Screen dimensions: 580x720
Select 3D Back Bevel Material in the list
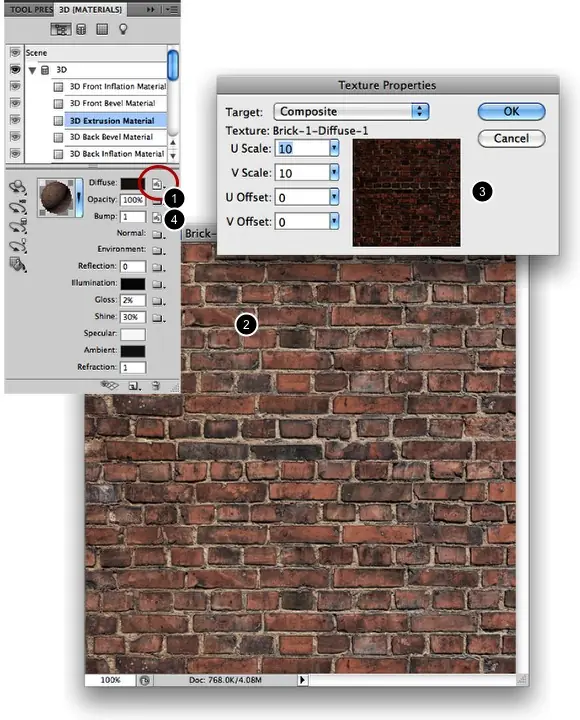[111, 137]
